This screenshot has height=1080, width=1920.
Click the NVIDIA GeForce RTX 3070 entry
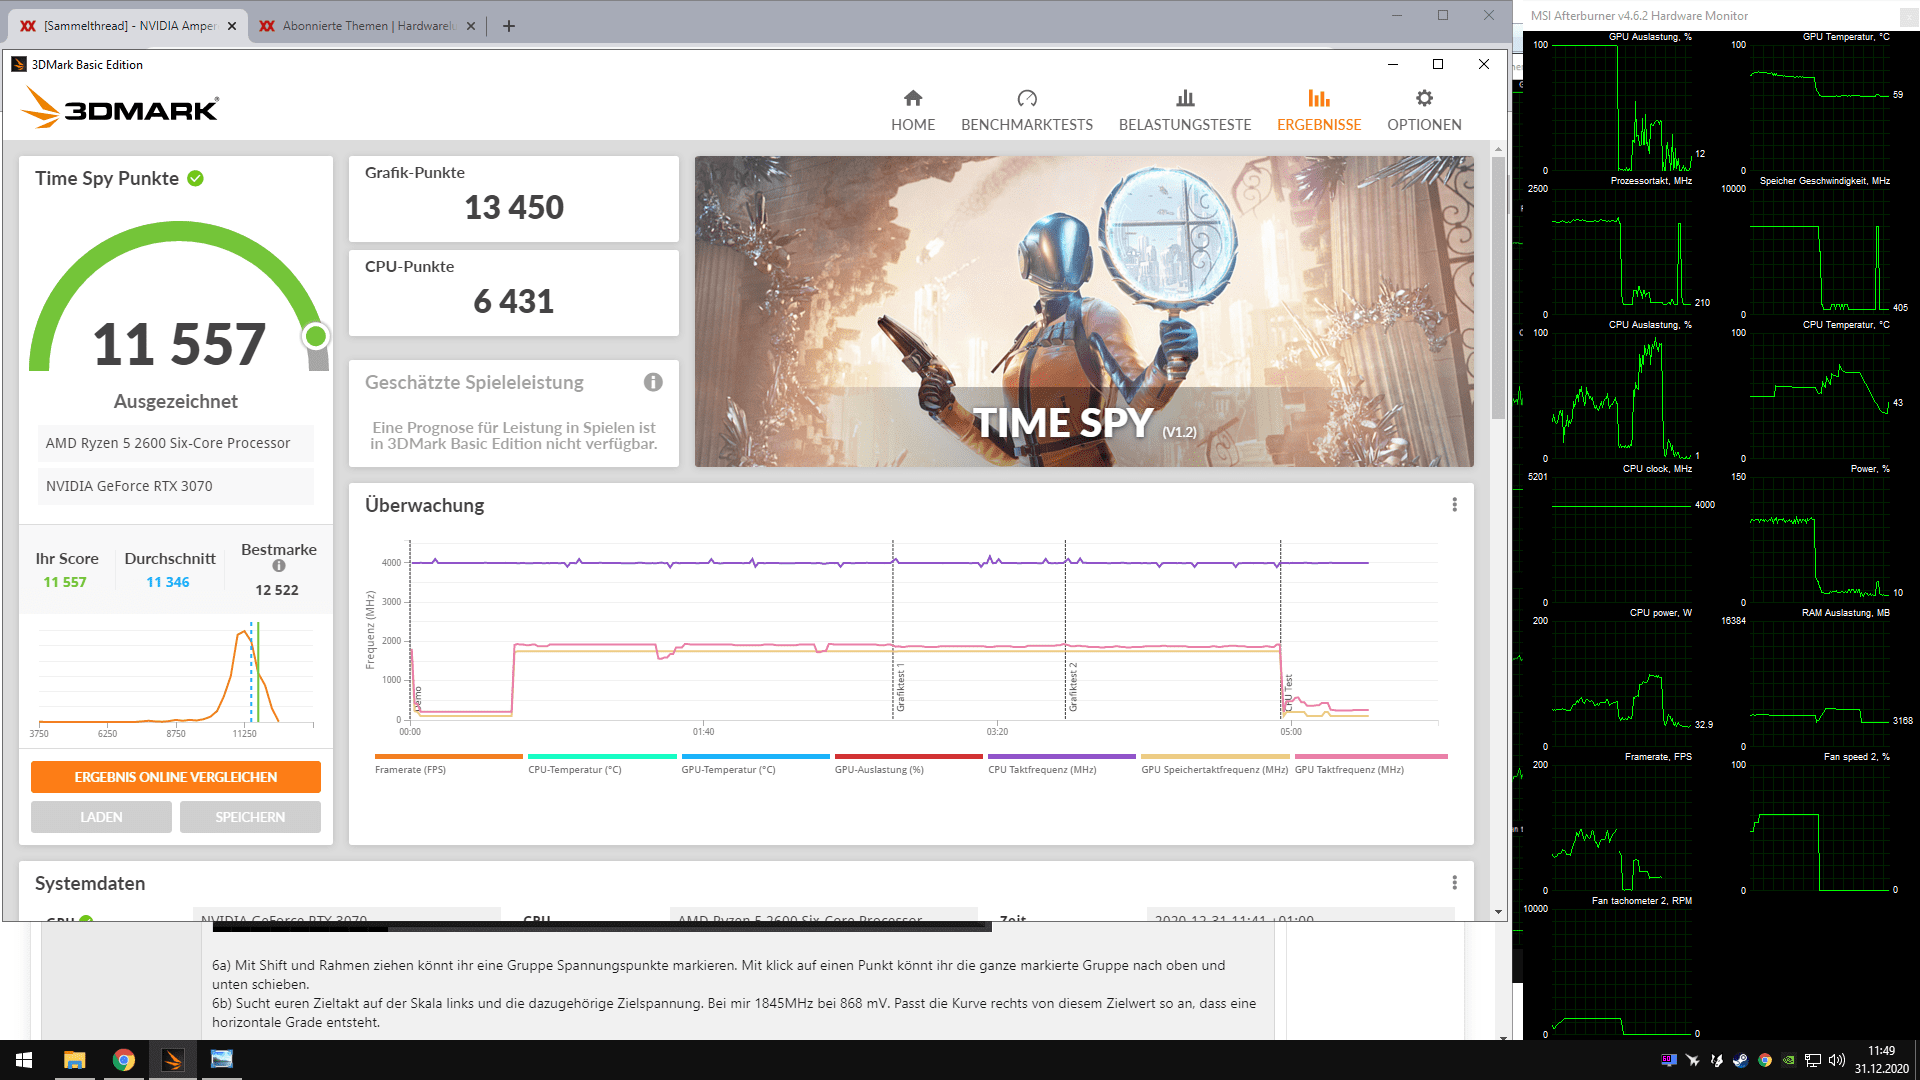click(176, 486)
